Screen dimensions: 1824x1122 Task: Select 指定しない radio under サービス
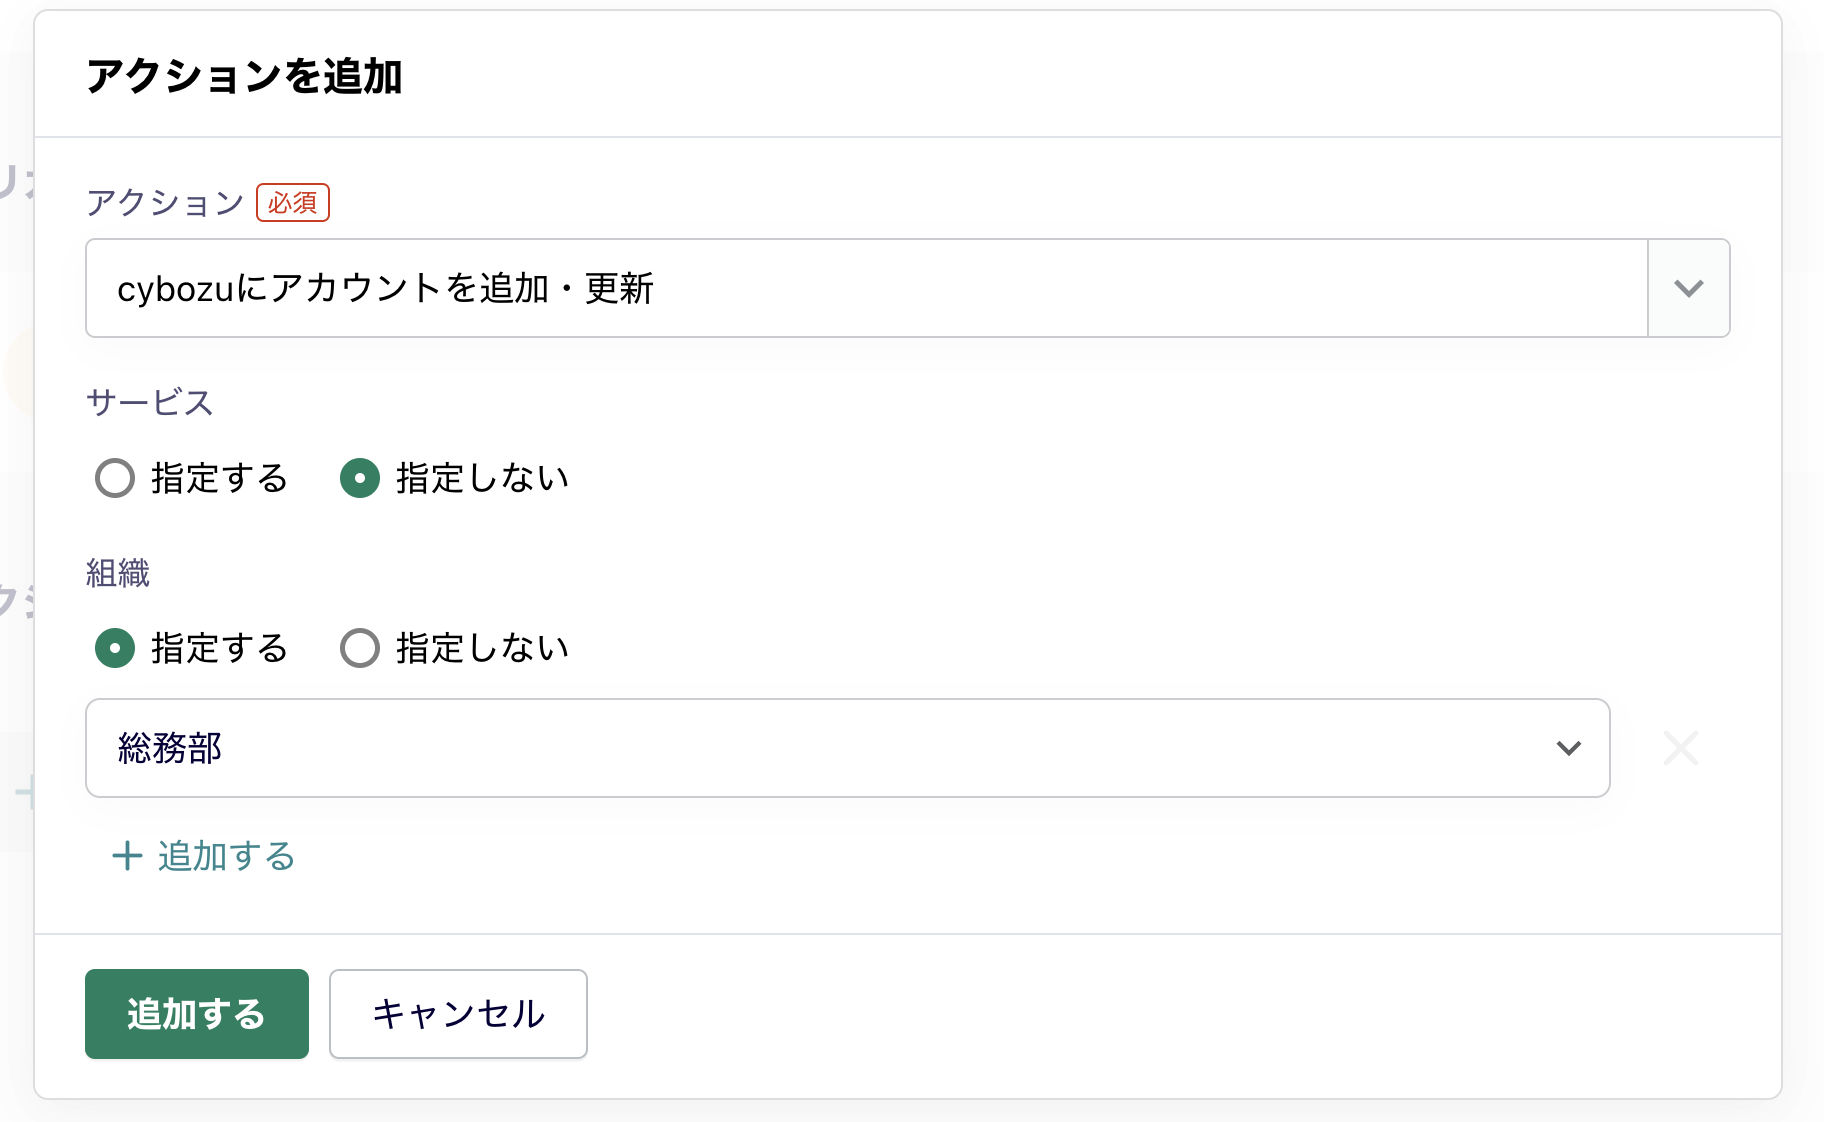coord(360,478)
